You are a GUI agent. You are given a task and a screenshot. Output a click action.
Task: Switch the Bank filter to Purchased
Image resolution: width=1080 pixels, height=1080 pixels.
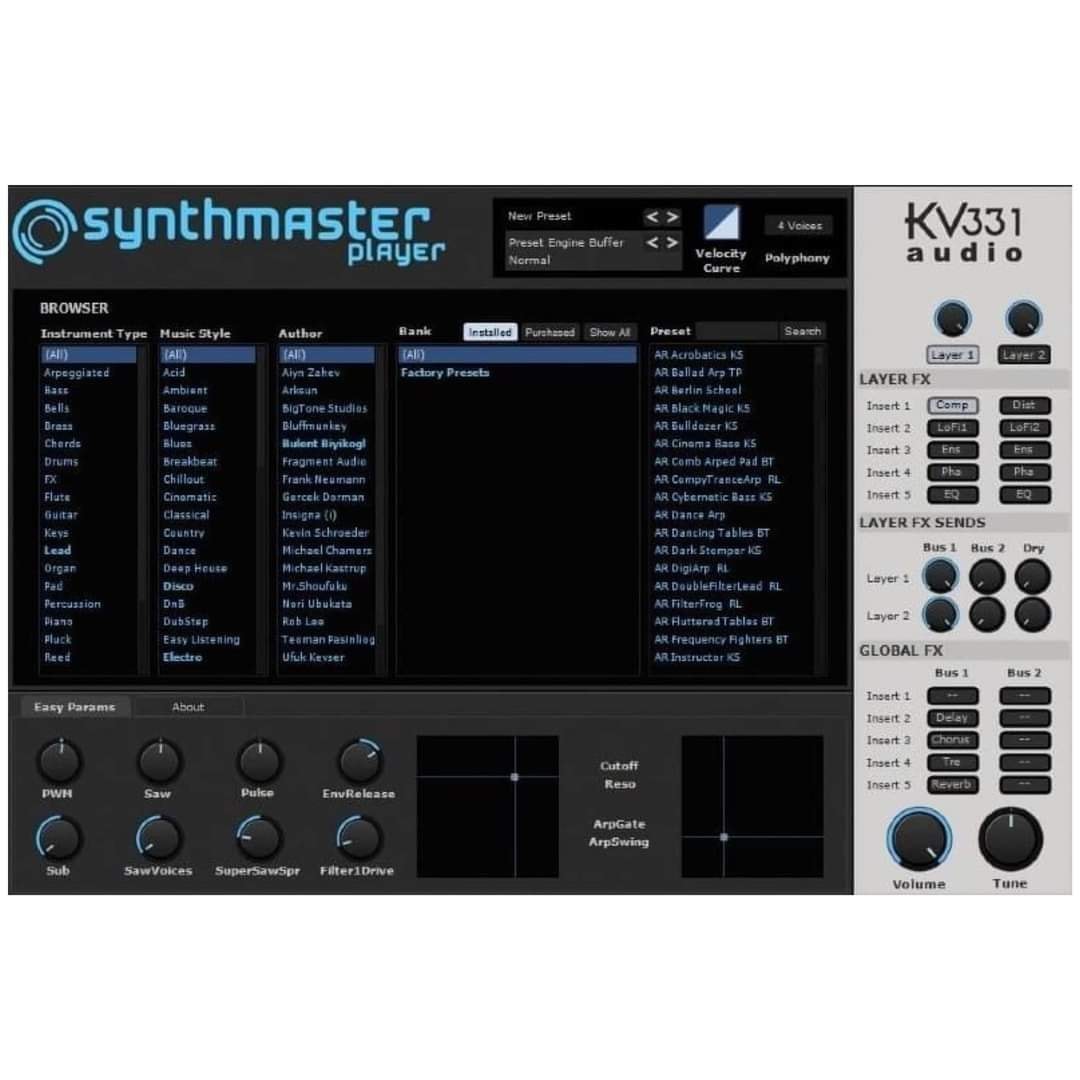click(549, 331)
